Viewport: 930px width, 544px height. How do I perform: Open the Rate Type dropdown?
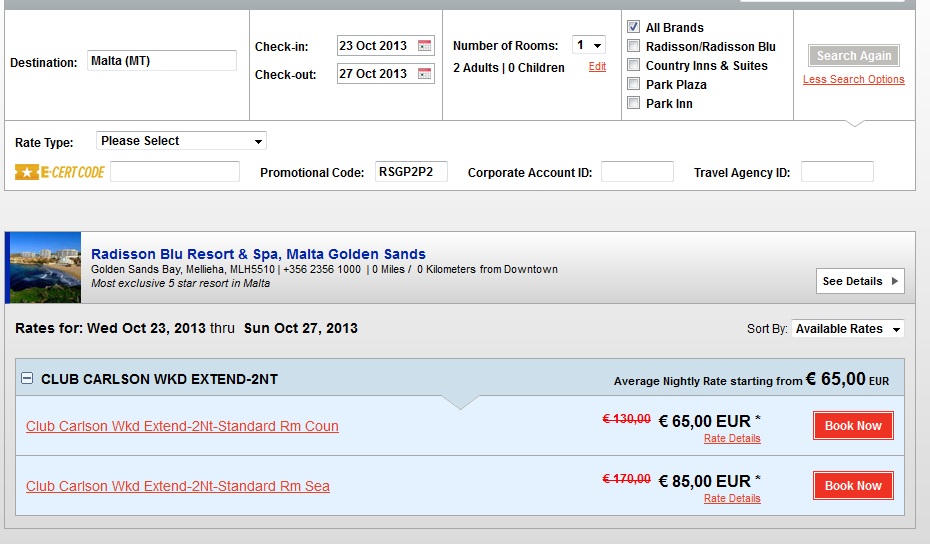(181, 141)
